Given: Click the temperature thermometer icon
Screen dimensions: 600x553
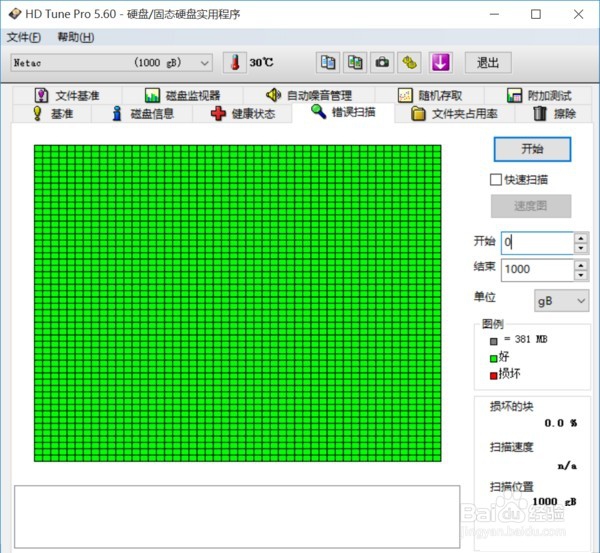Looking at the screenshot, I should click(x=235, y=62).
